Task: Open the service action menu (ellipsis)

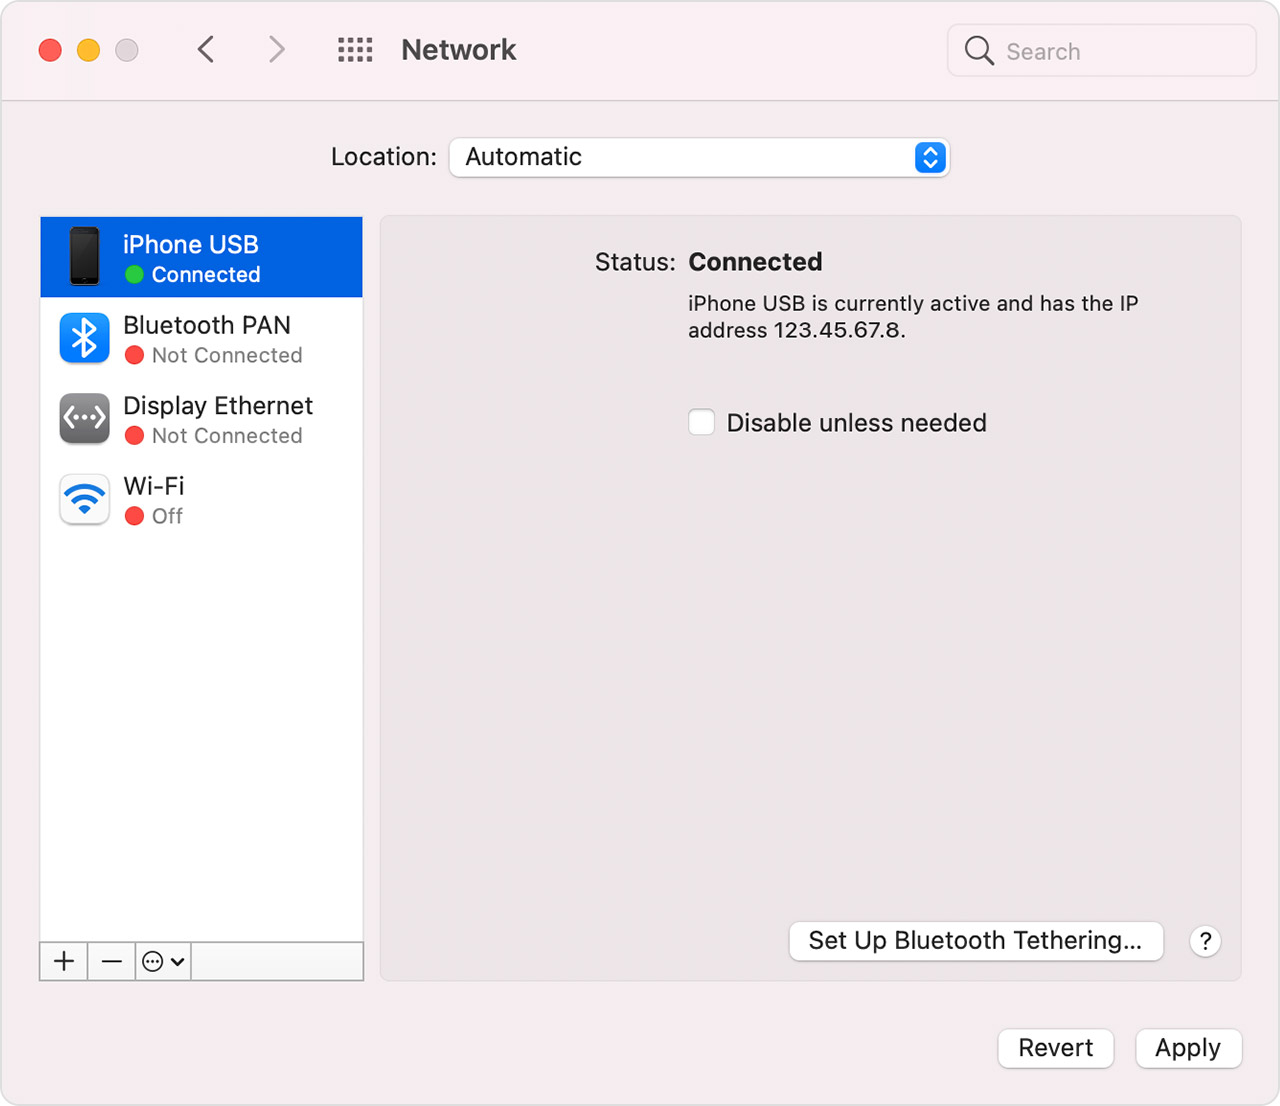Action: tap(163, 961)
